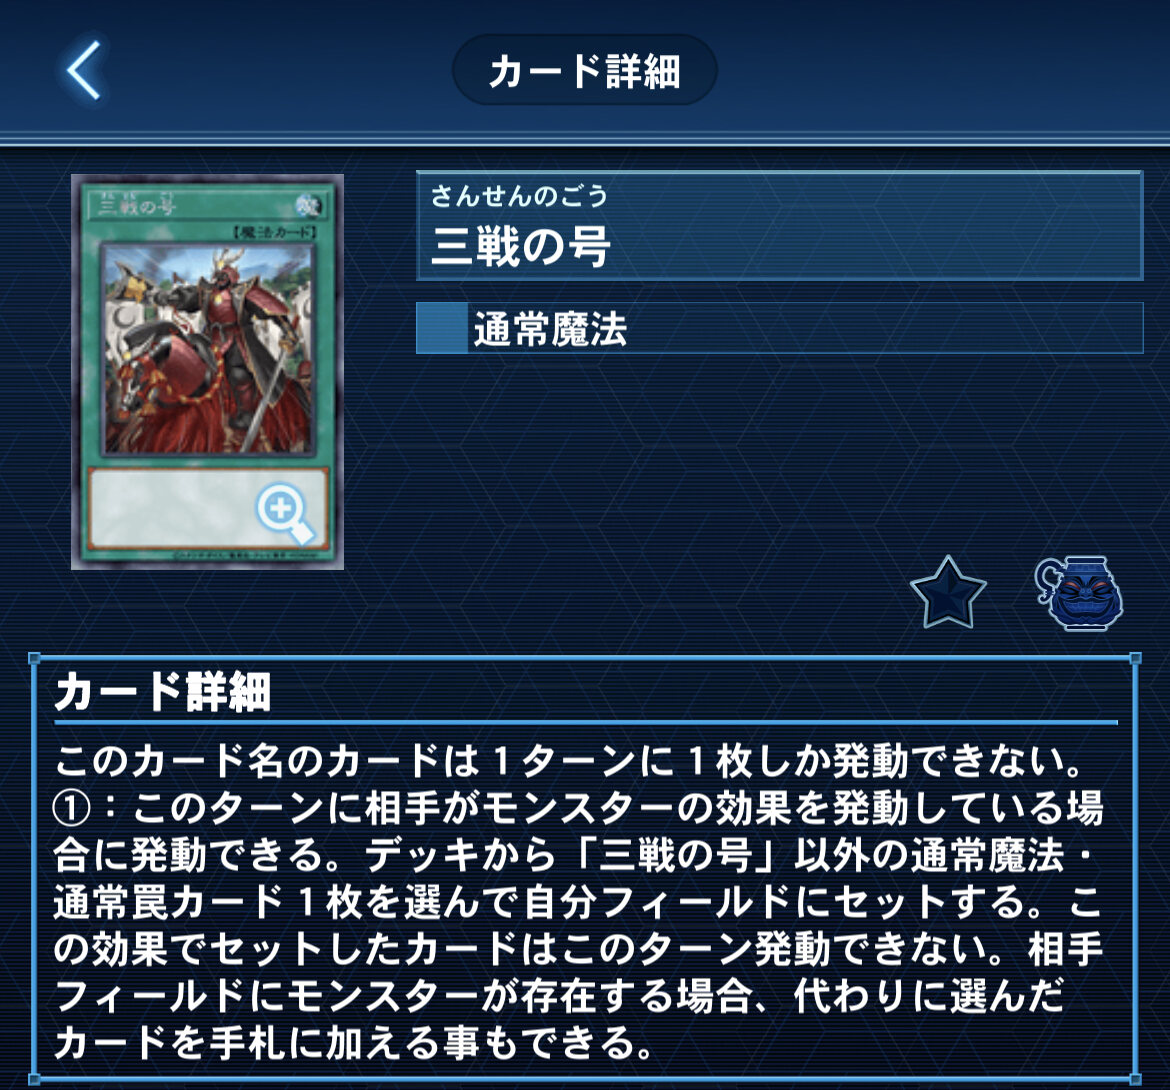Tap the magnifying glass zoom icon on card
Screen dimensions: 1170x1090
coord(285,513)
